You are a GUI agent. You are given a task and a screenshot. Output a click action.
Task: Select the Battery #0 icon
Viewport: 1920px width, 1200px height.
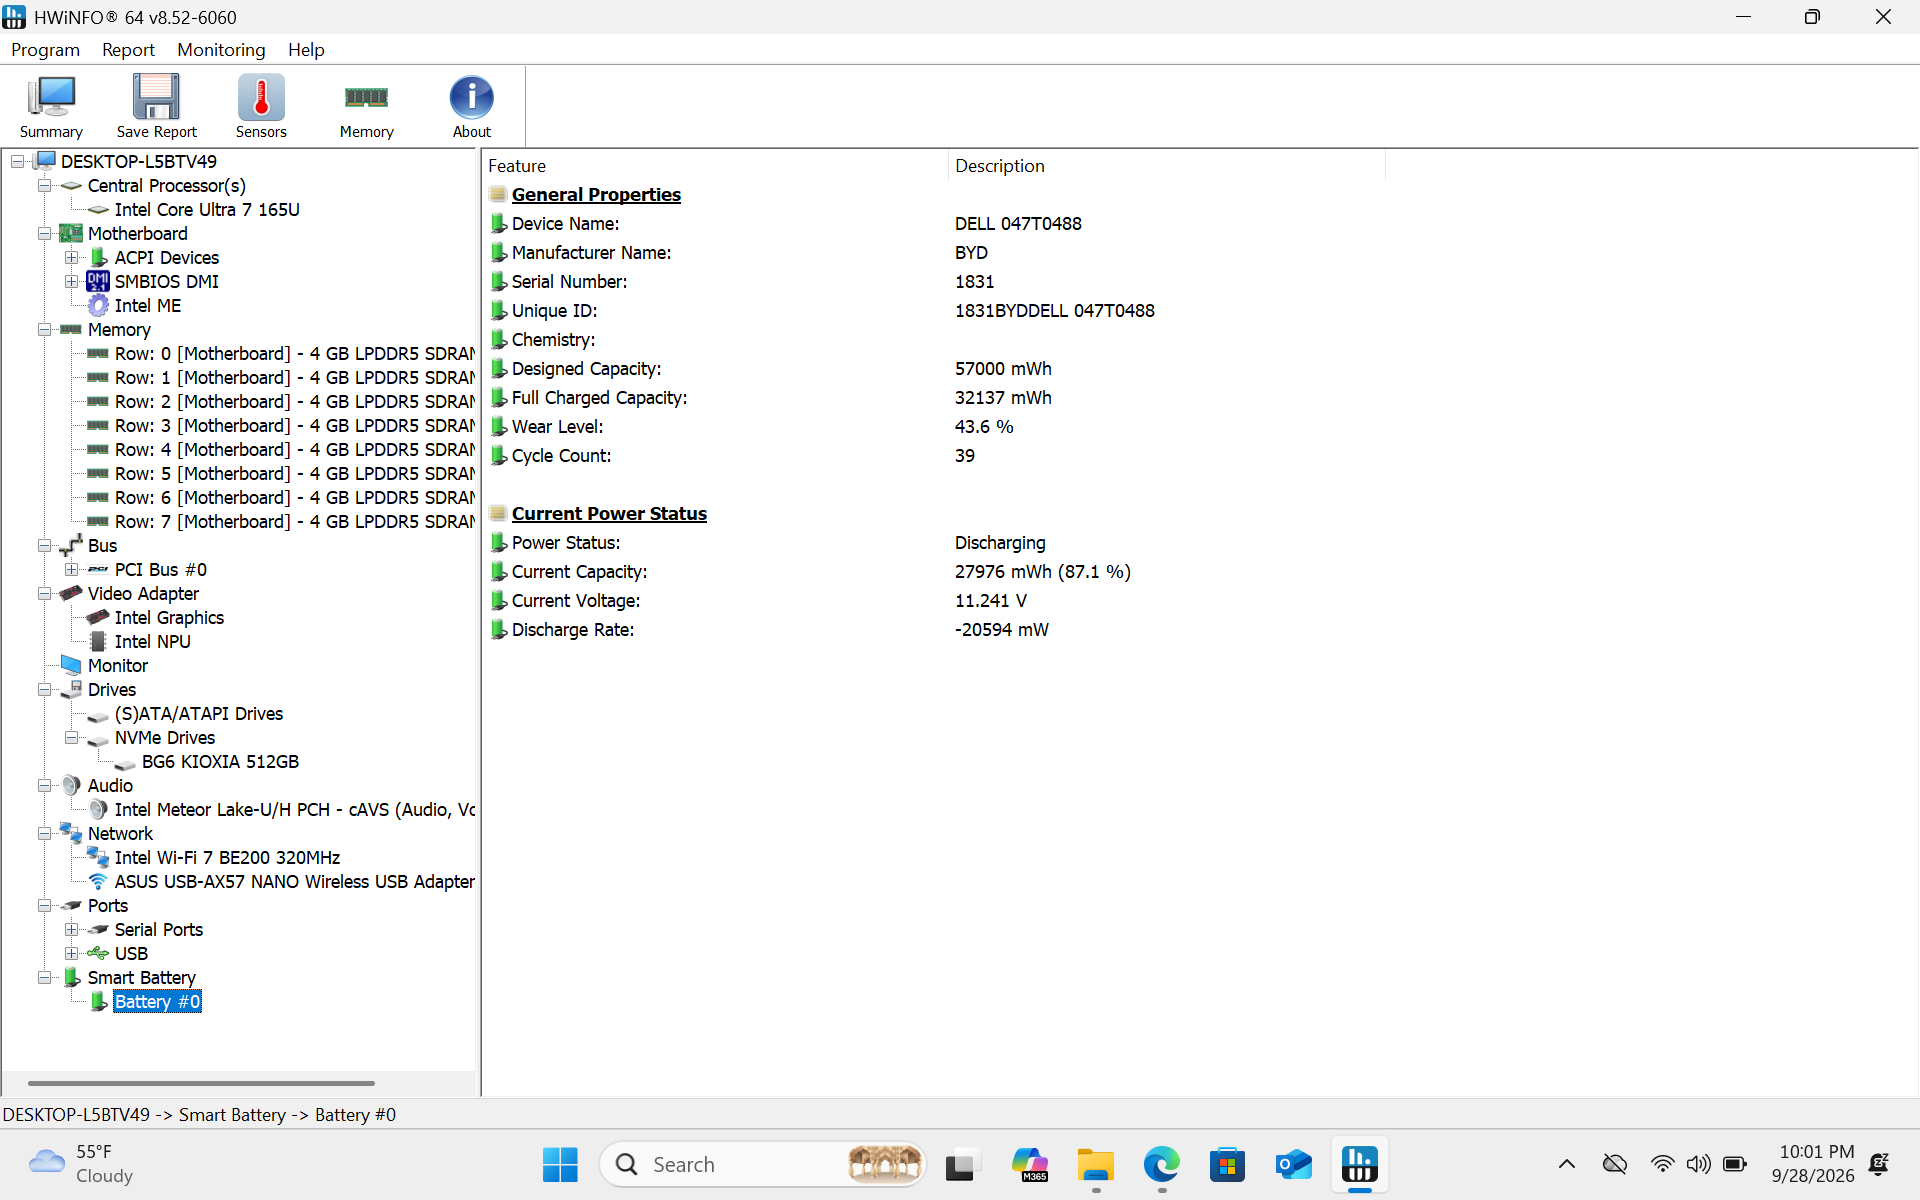pos(98,1002)
